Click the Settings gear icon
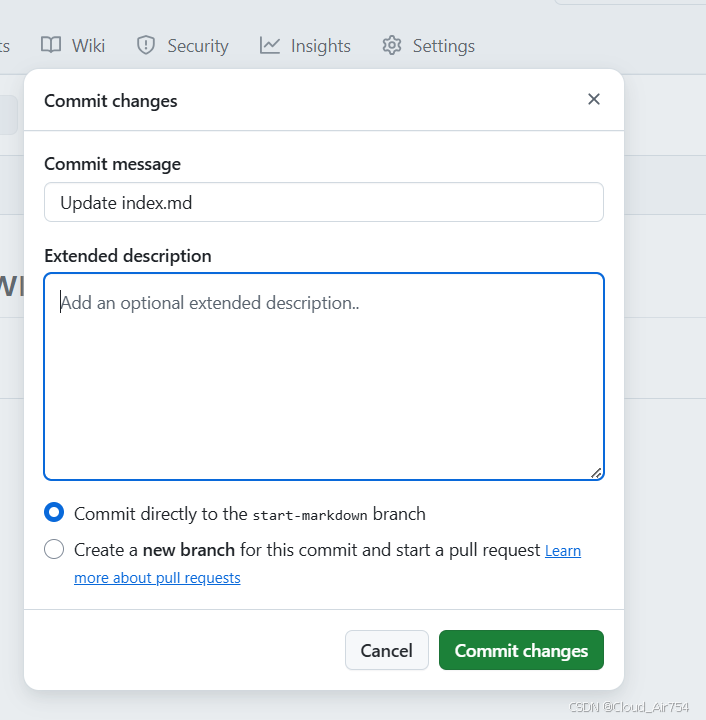The image size is (706, 720). point(392,45)
